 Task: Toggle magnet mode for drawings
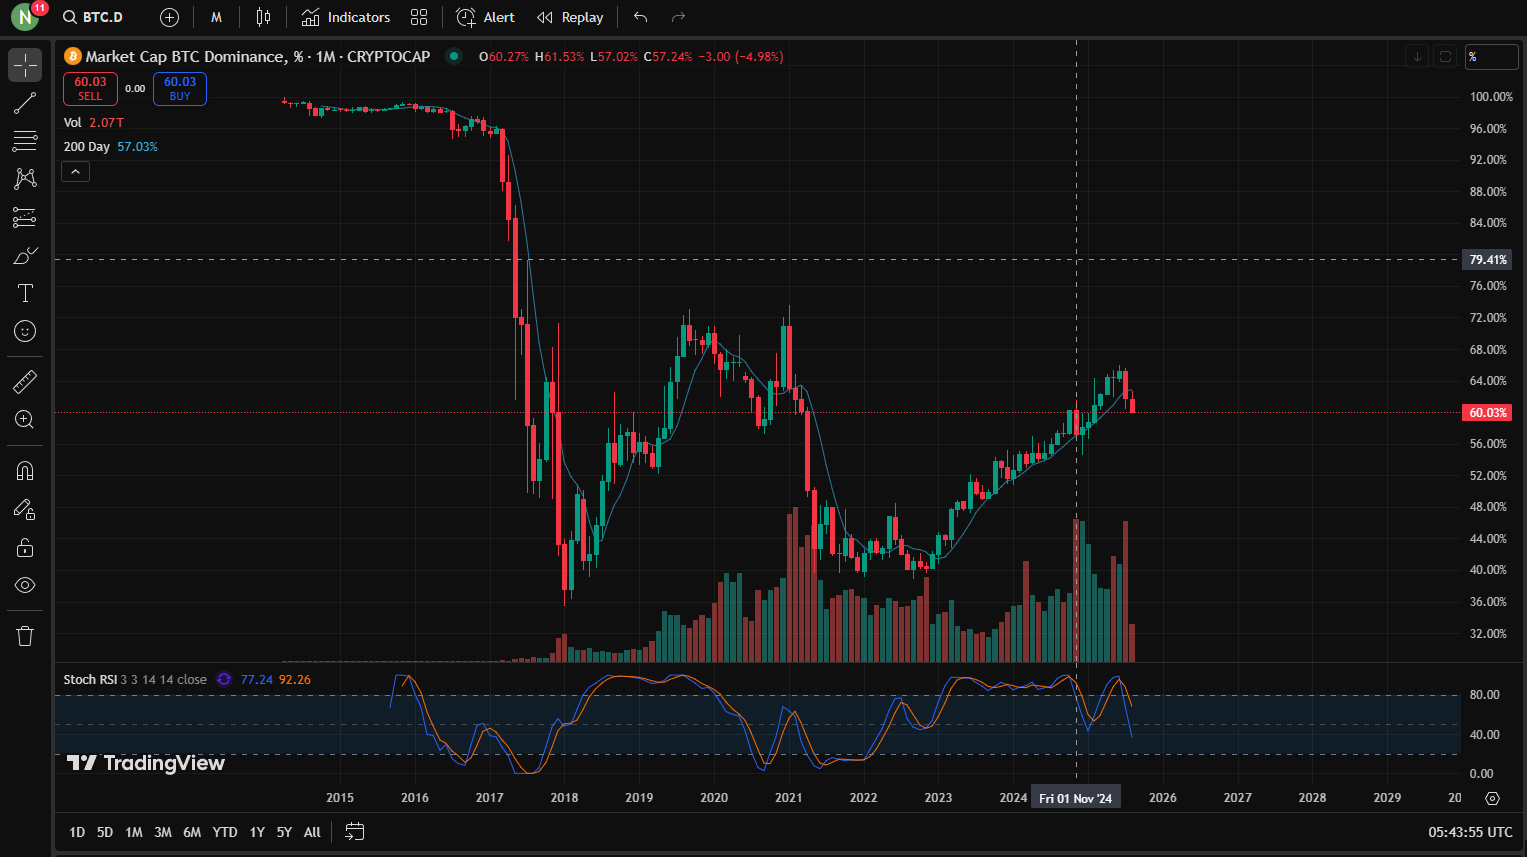click(25, 471)
